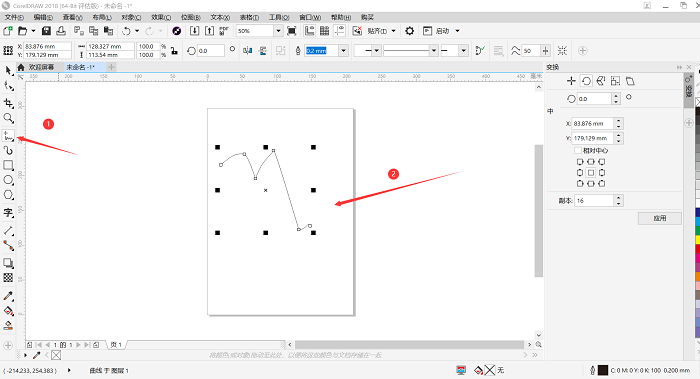Select the Pick tool in toolbox

click(x=8, y=71)
